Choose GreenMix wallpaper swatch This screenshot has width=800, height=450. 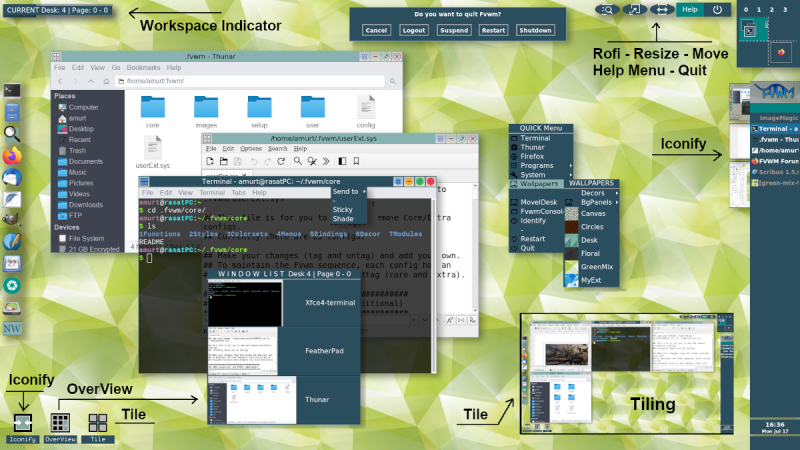point(571,267)
